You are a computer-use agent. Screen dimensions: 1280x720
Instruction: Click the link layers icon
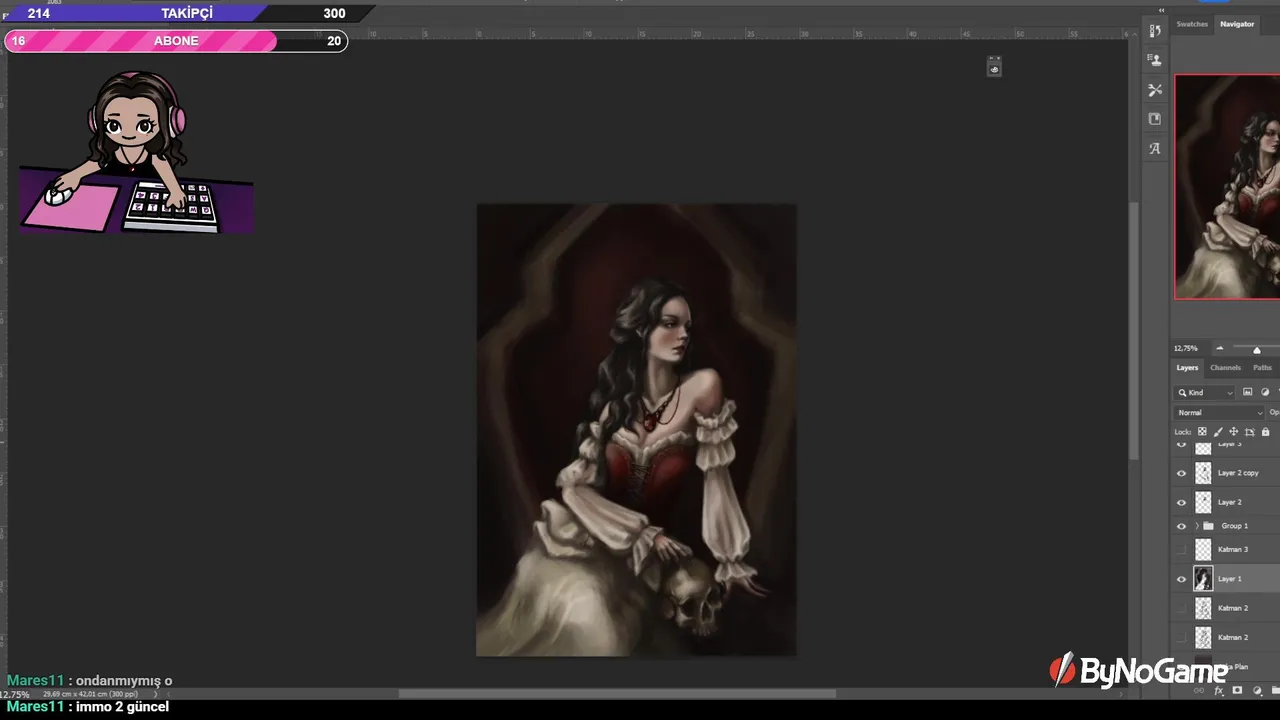(1201, 690)
